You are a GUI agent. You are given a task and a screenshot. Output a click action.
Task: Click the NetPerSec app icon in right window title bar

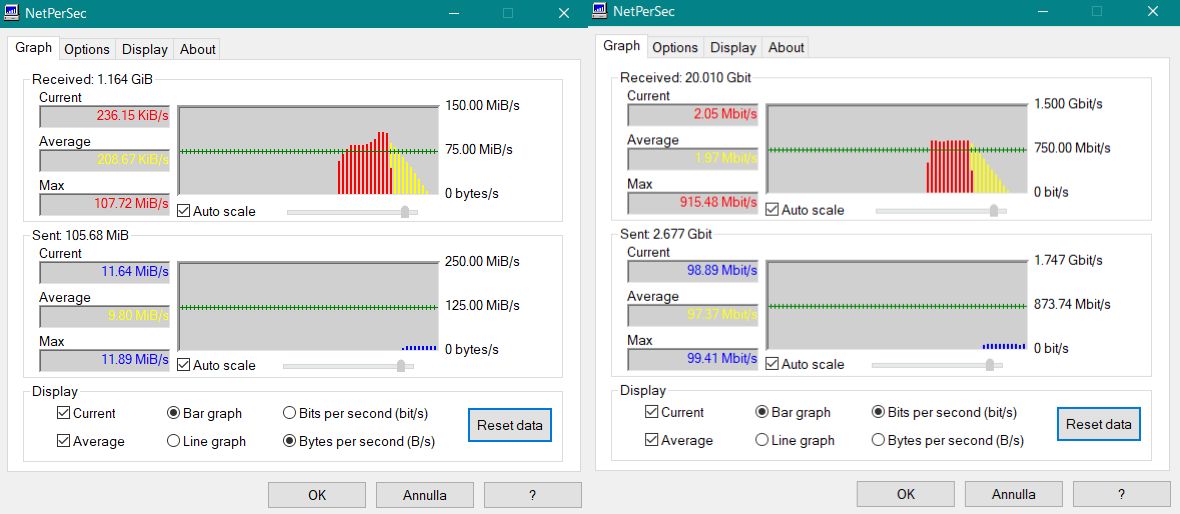[600, 11]
